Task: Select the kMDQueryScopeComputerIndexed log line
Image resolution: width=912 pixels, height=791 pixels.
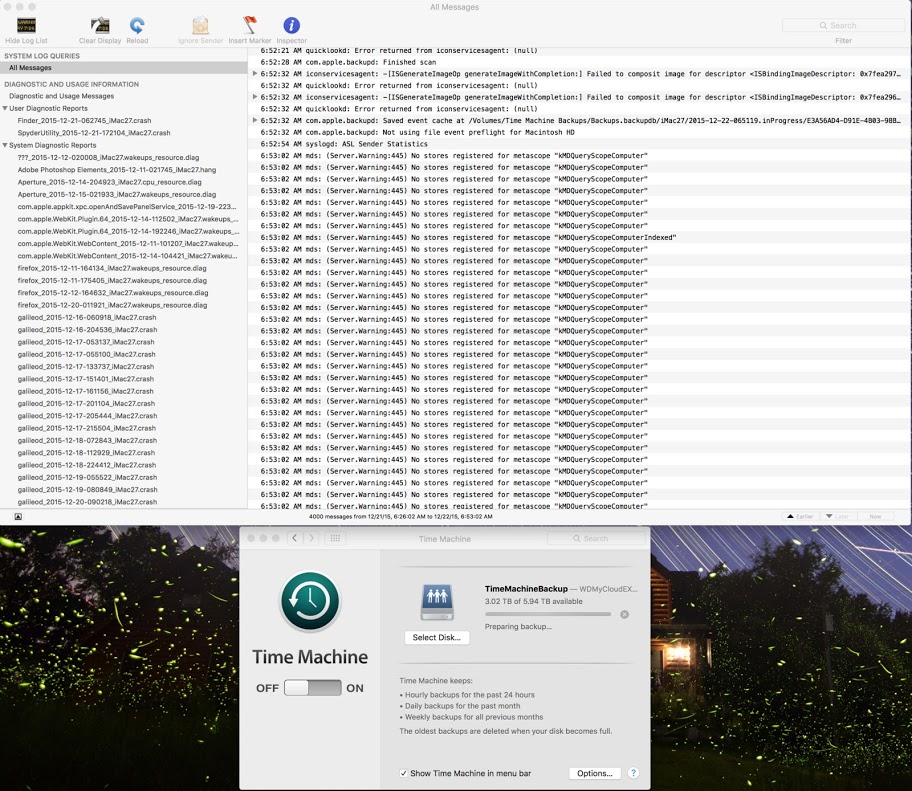Action: click(579, 237)
